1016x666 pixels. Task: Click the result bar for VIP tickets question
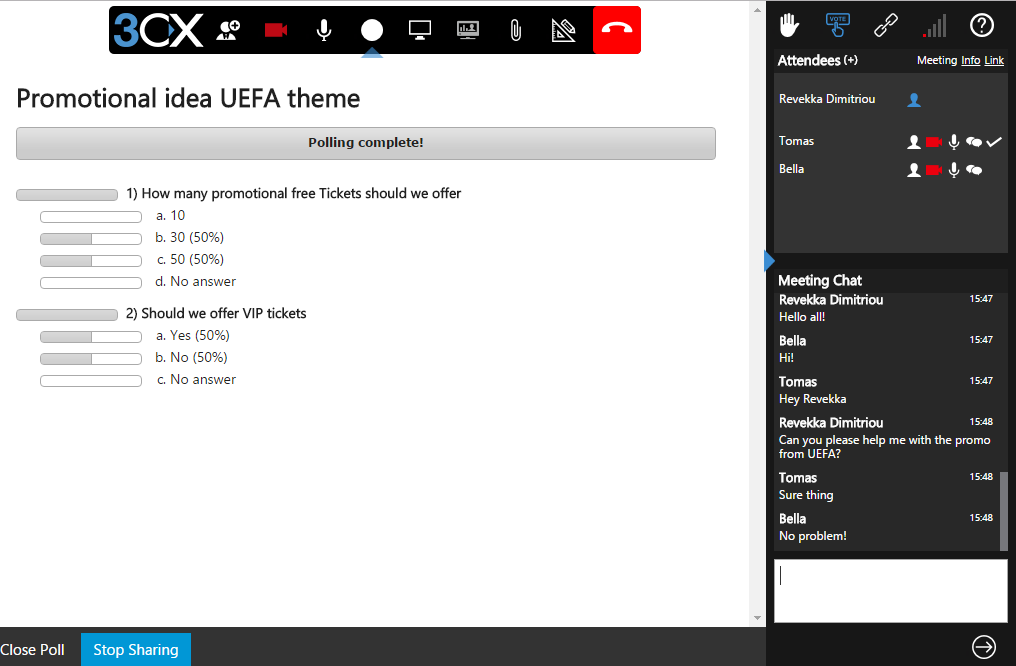[67, 315]
